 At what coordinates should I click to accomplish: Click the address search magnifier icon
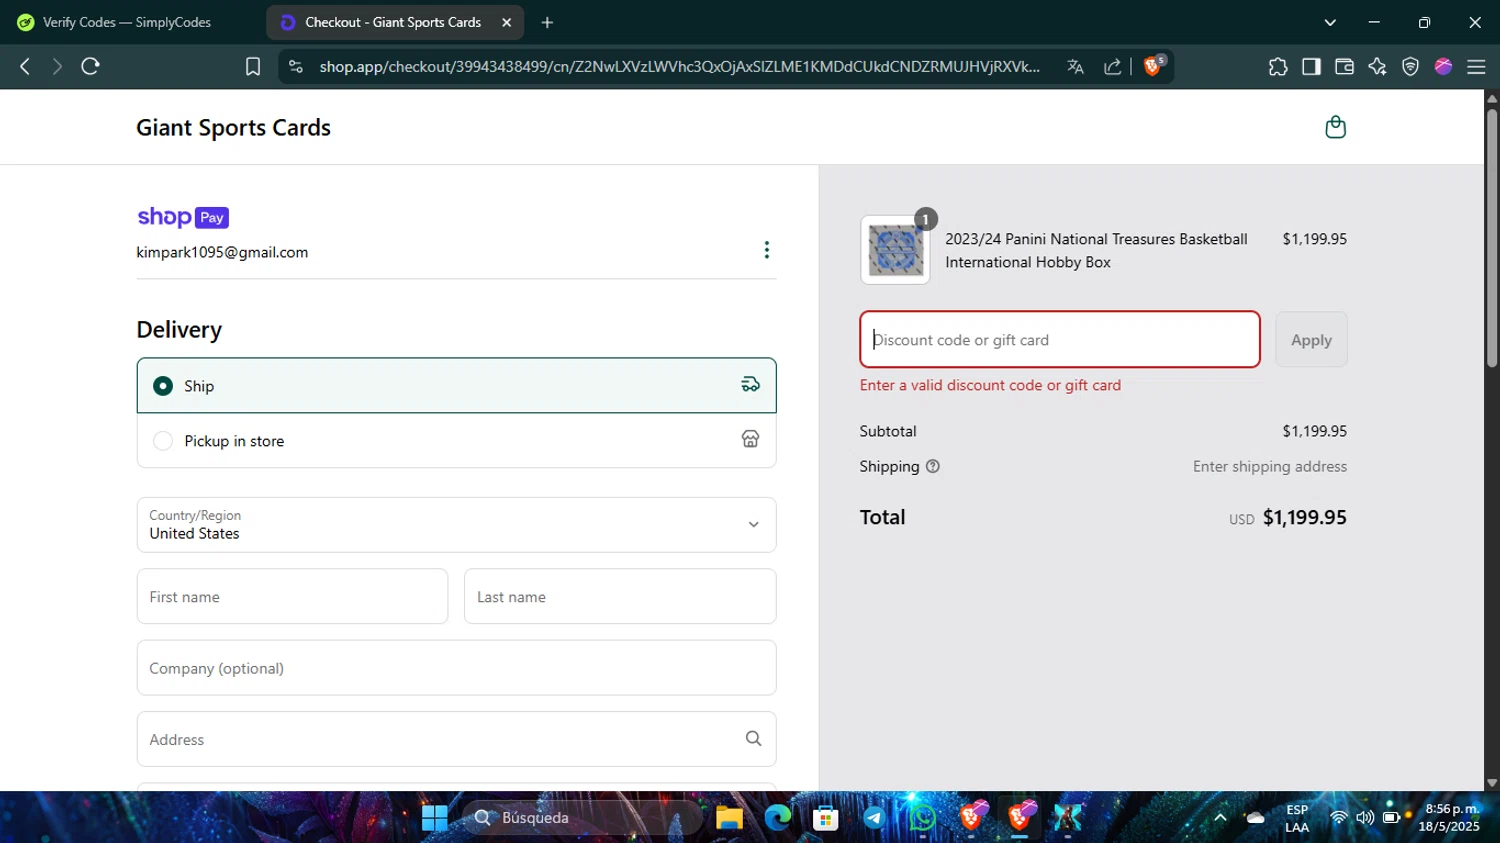(x=753, y=739)
